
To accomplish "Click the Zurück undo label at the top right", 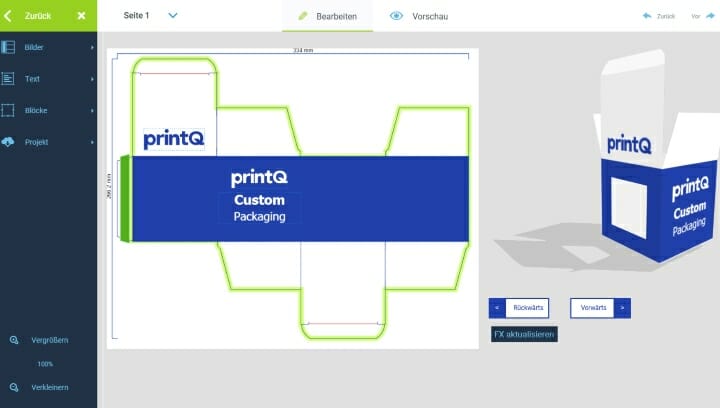I will click(x=666, y=16).
